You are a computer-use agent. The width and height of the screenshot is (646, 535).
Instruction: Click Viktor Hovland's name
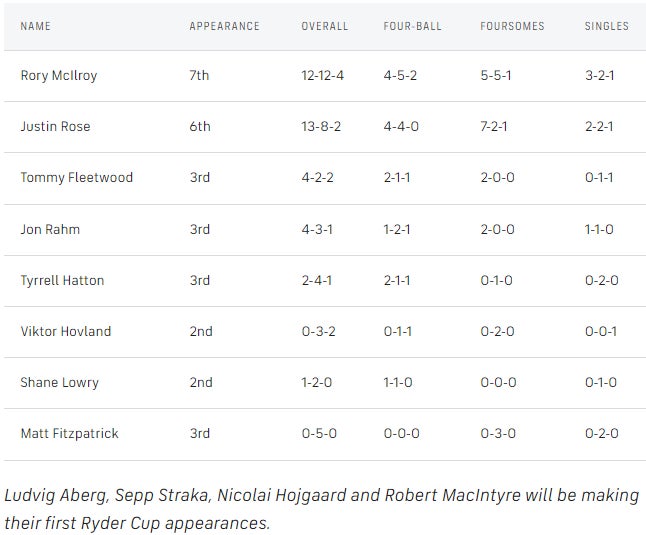(x=66, y=331)
